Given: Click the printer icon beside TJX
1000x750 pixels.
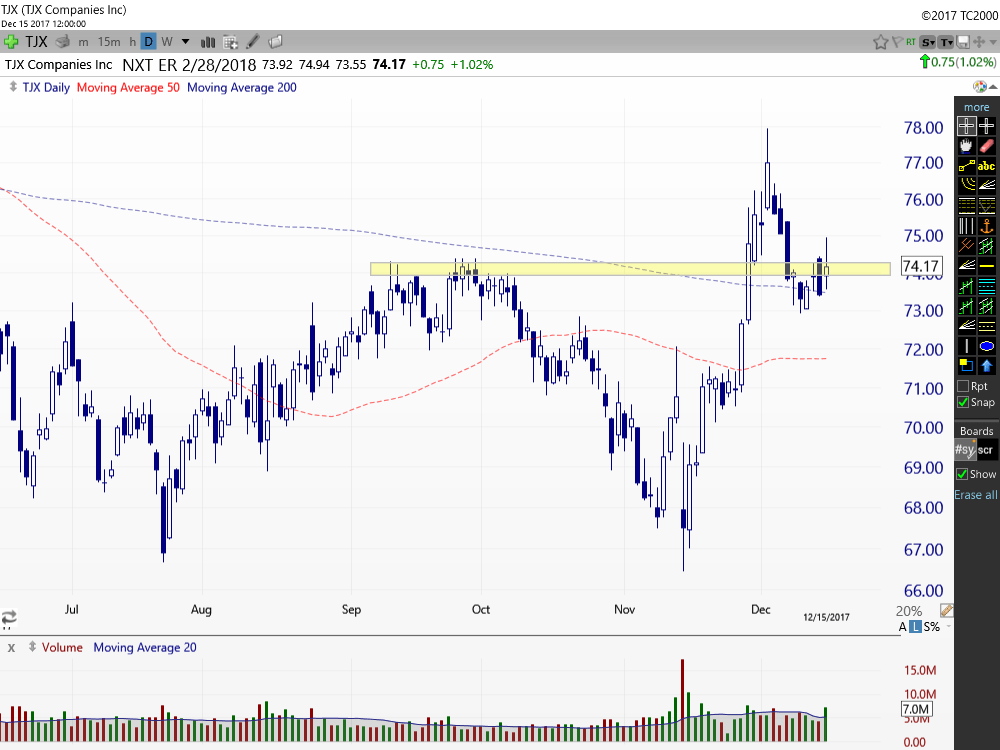Looking at the screenshot, I should tap(60, 42).
